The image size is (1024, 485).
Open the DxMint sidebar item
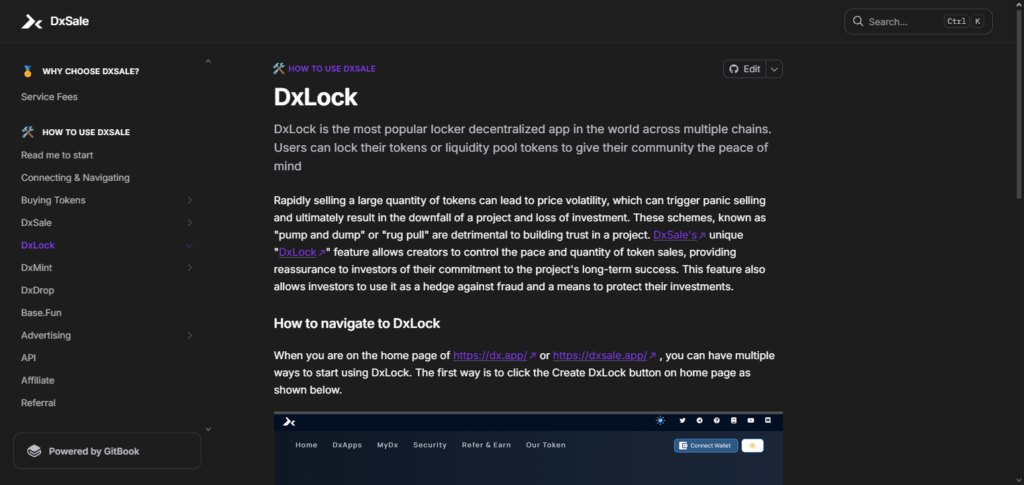[37, 268]
